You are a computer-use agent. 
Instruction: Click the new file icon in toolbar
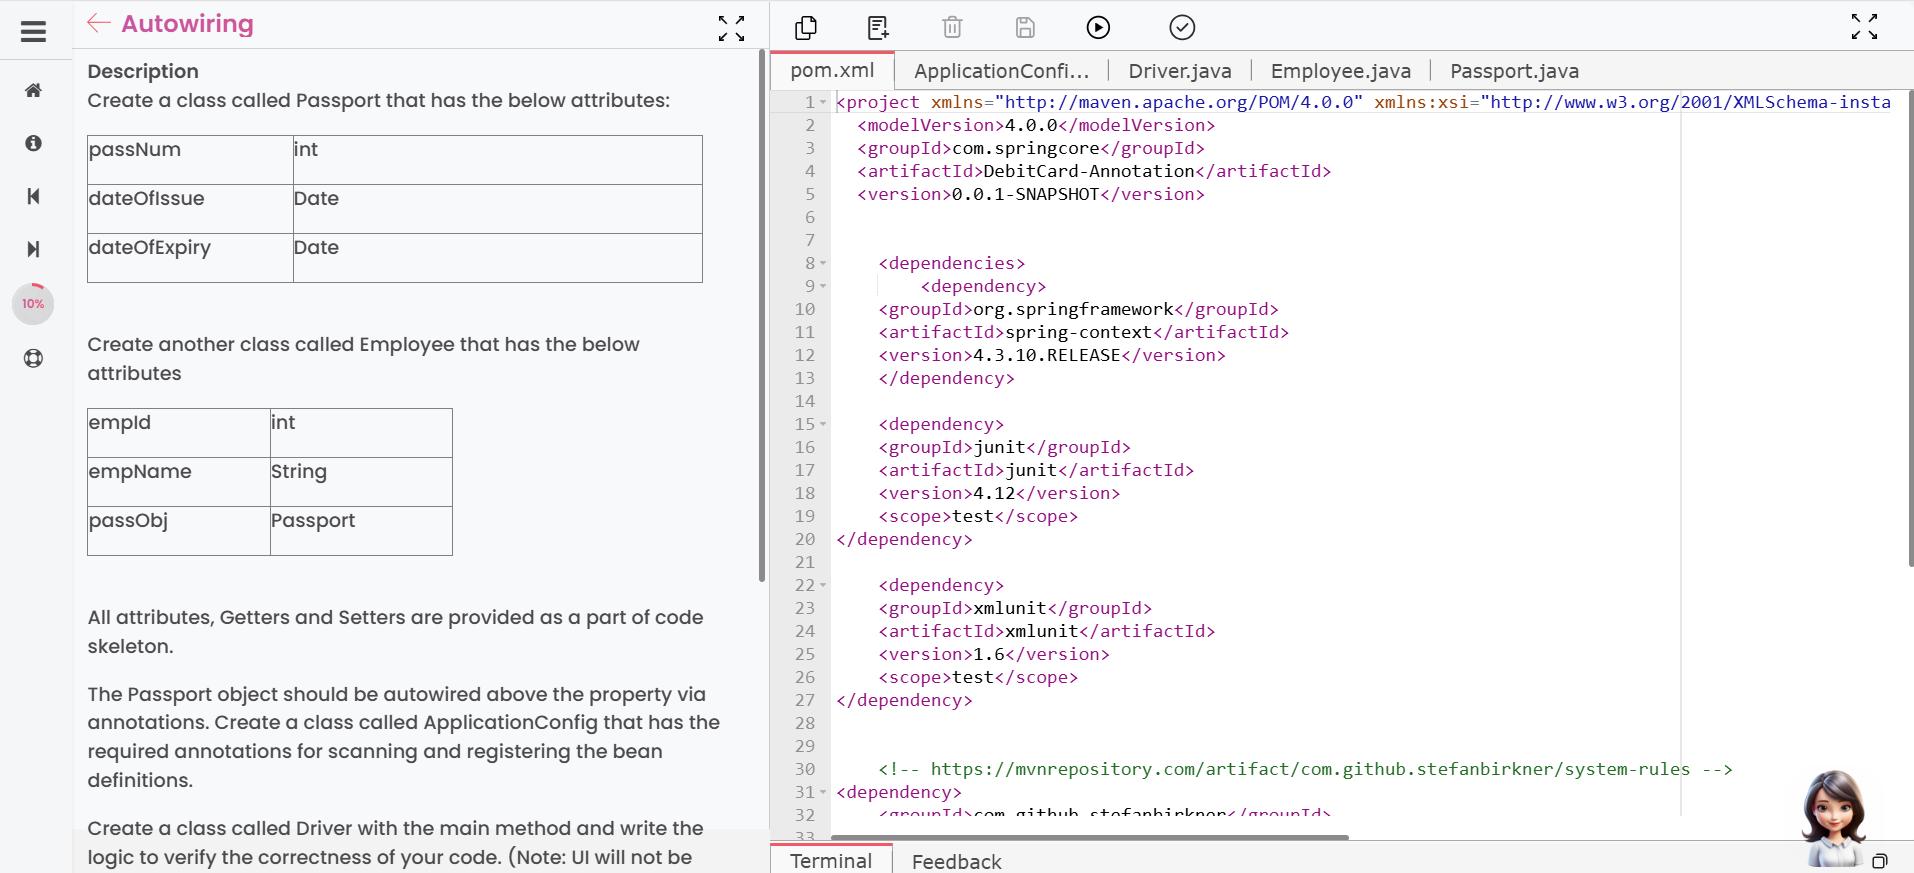tap(878, 28)
